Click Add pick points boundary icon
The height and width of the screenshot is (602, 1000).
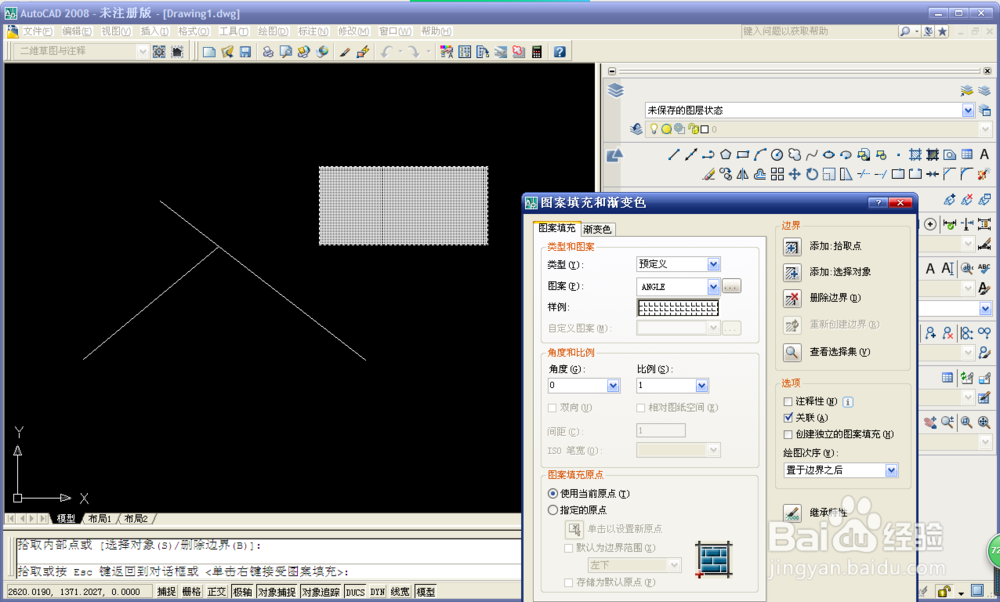791,246
